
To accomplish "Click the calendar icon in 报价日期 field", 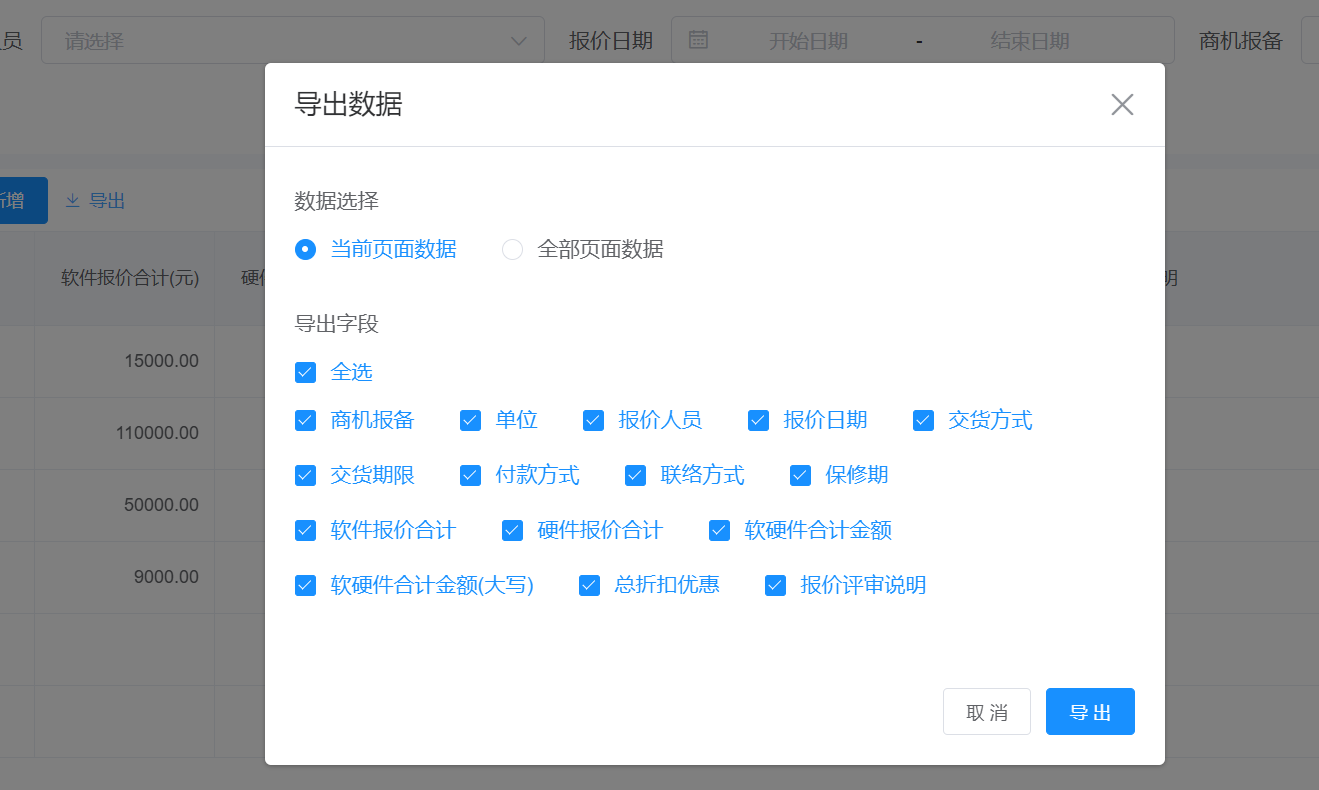I will 699,40.
